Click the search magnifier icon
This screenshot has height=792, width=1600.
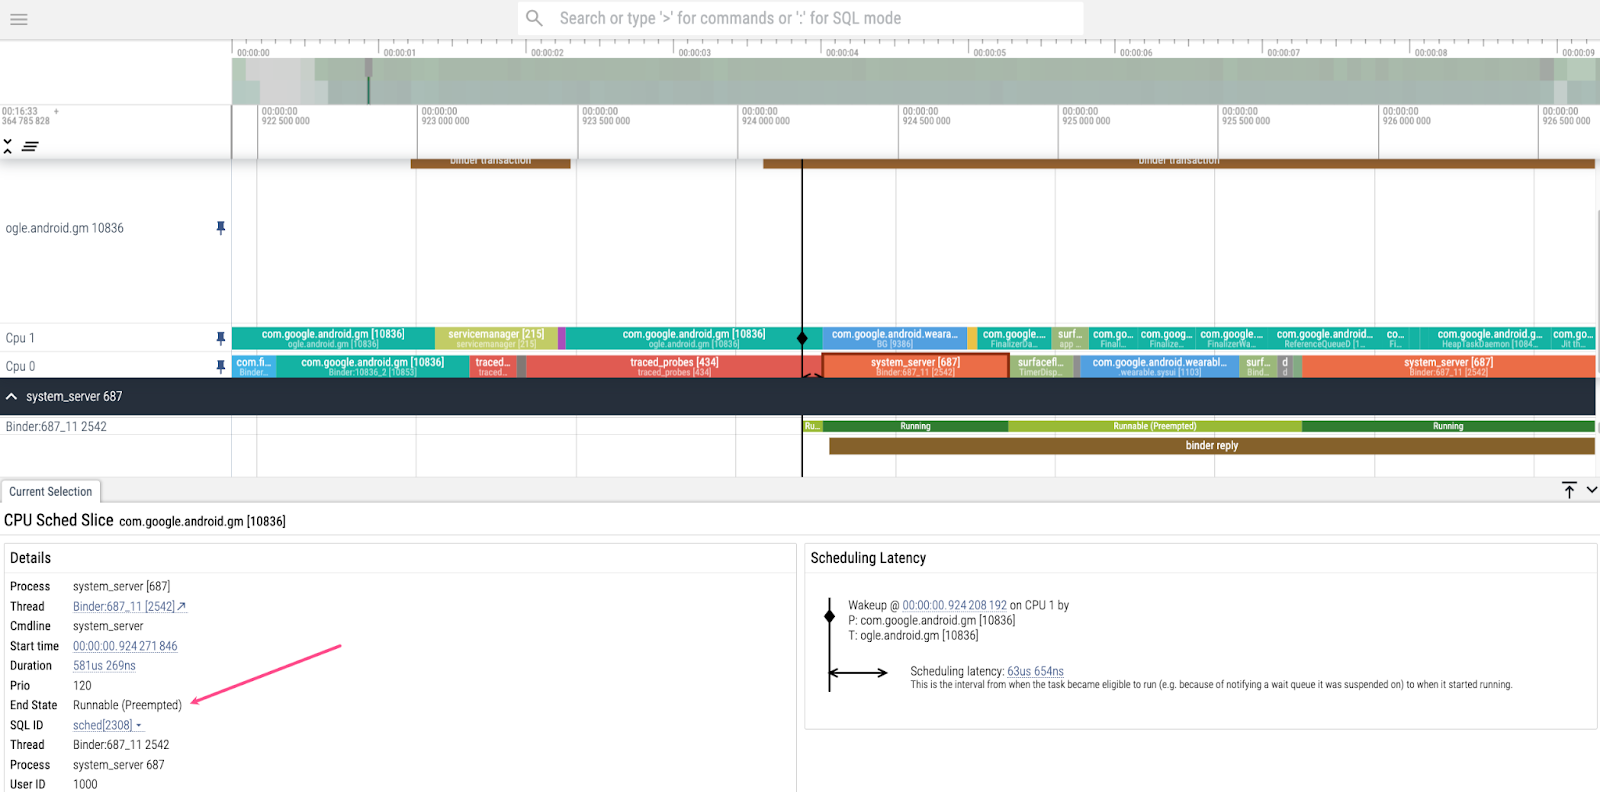(535, 18)
